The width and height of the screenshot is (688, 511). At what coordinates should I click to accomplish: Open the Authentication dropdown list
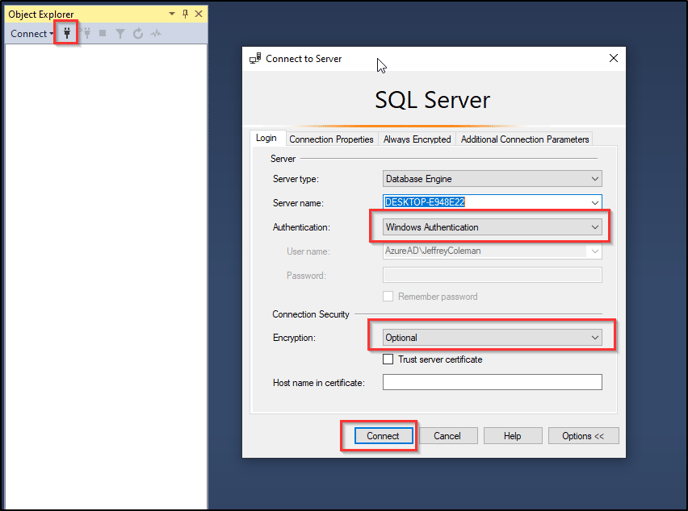click(492, 227)
